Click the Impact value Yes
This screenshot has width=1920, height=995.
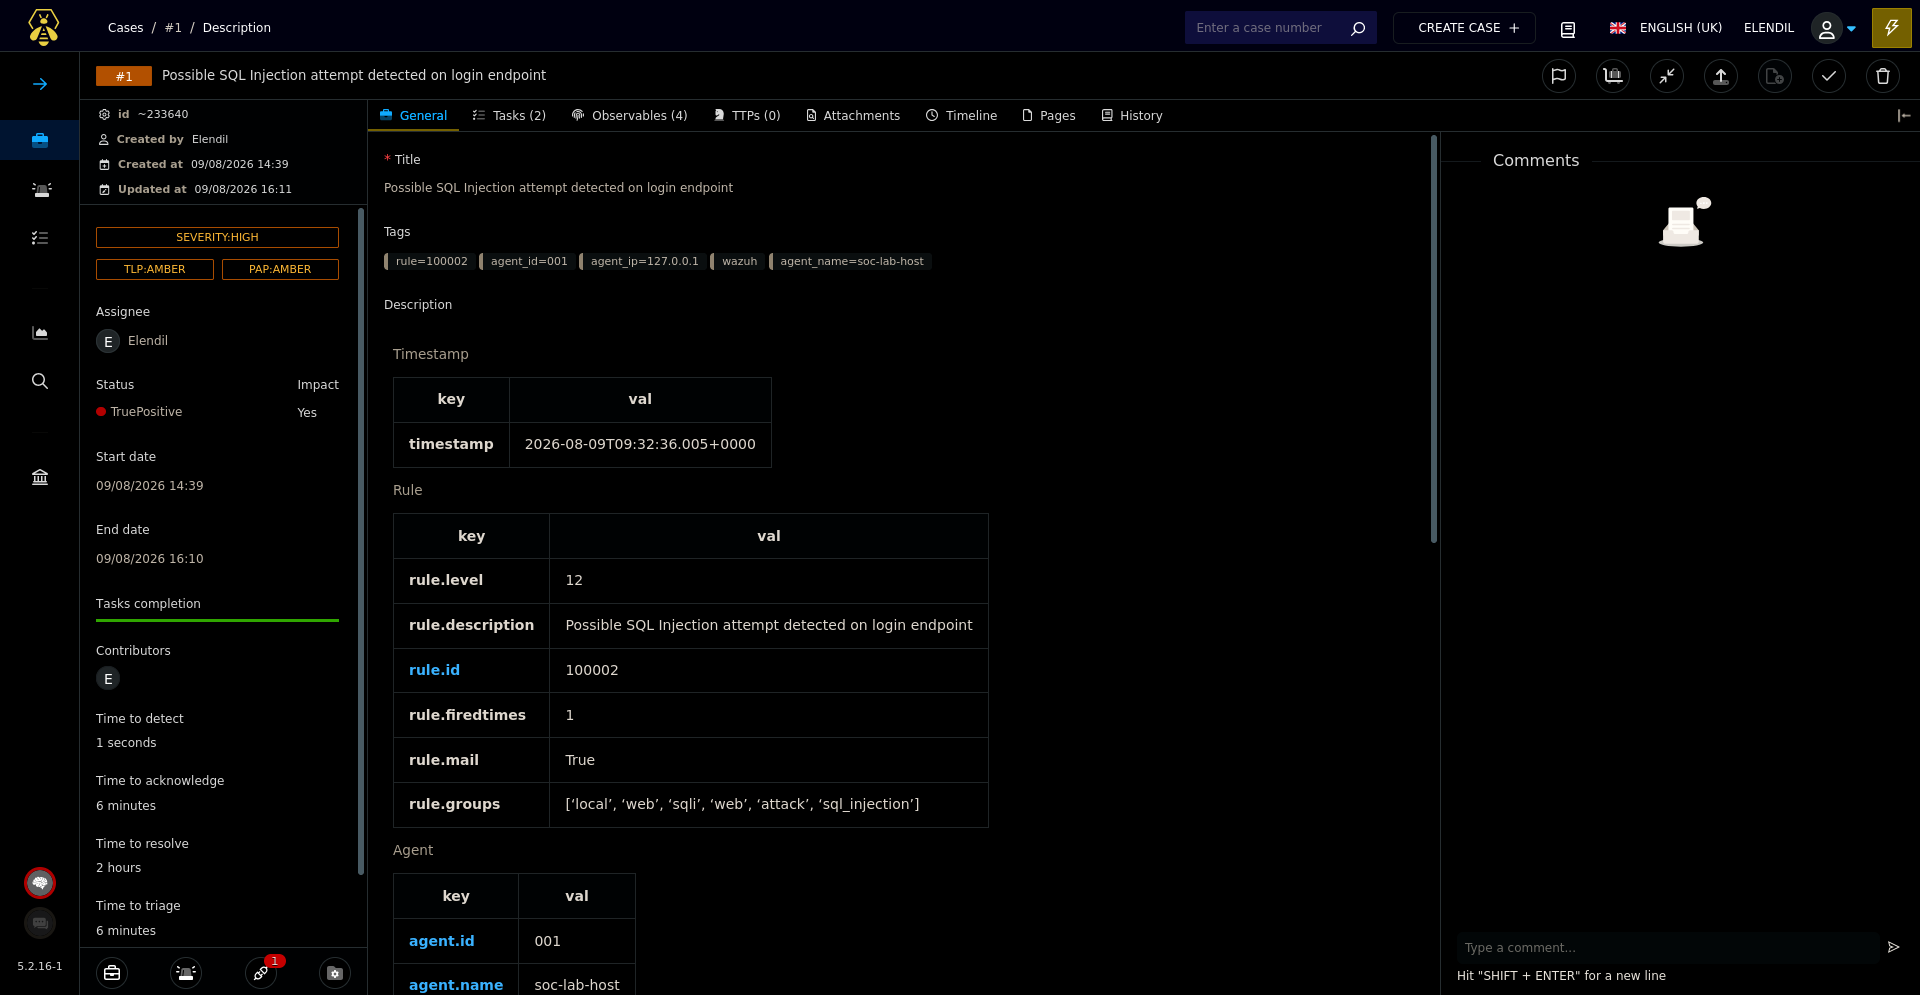307,413
